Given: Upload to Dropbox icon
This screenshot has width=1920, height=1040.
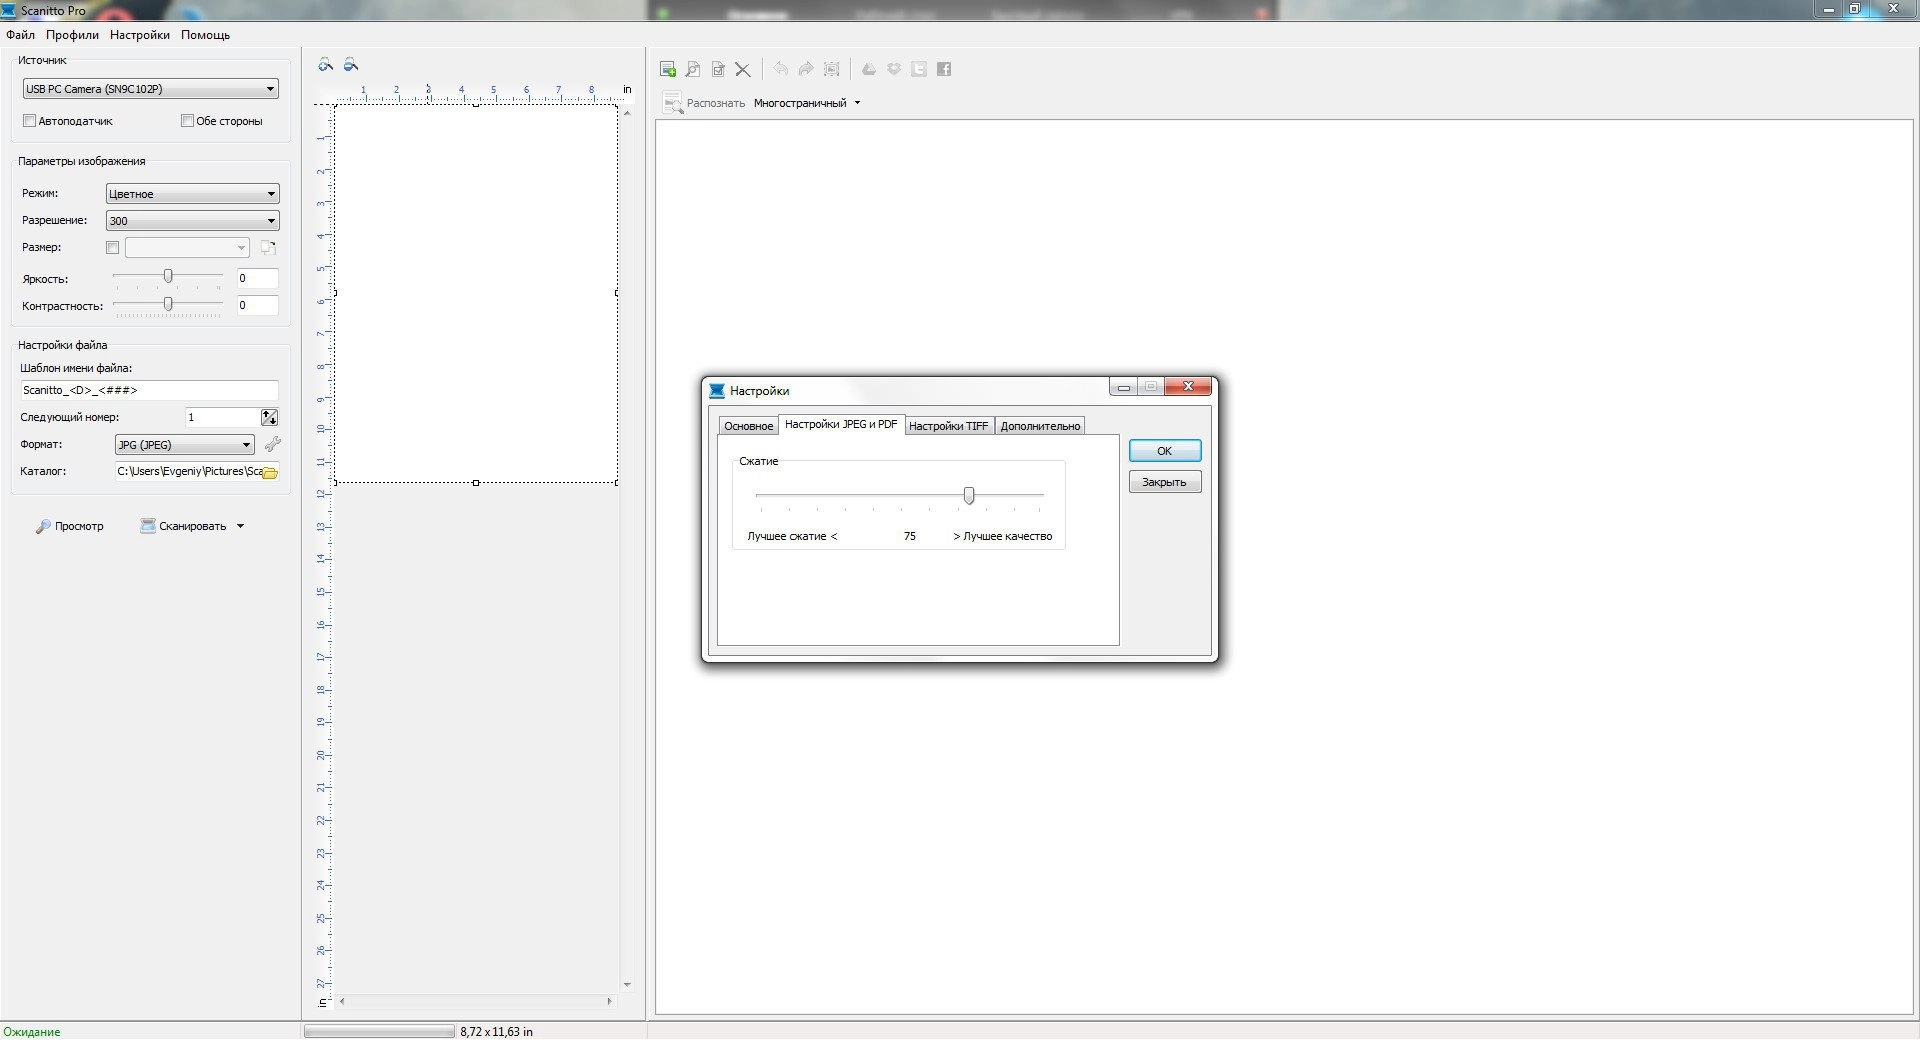Looking at the screenshot, I should coord(894,69).
